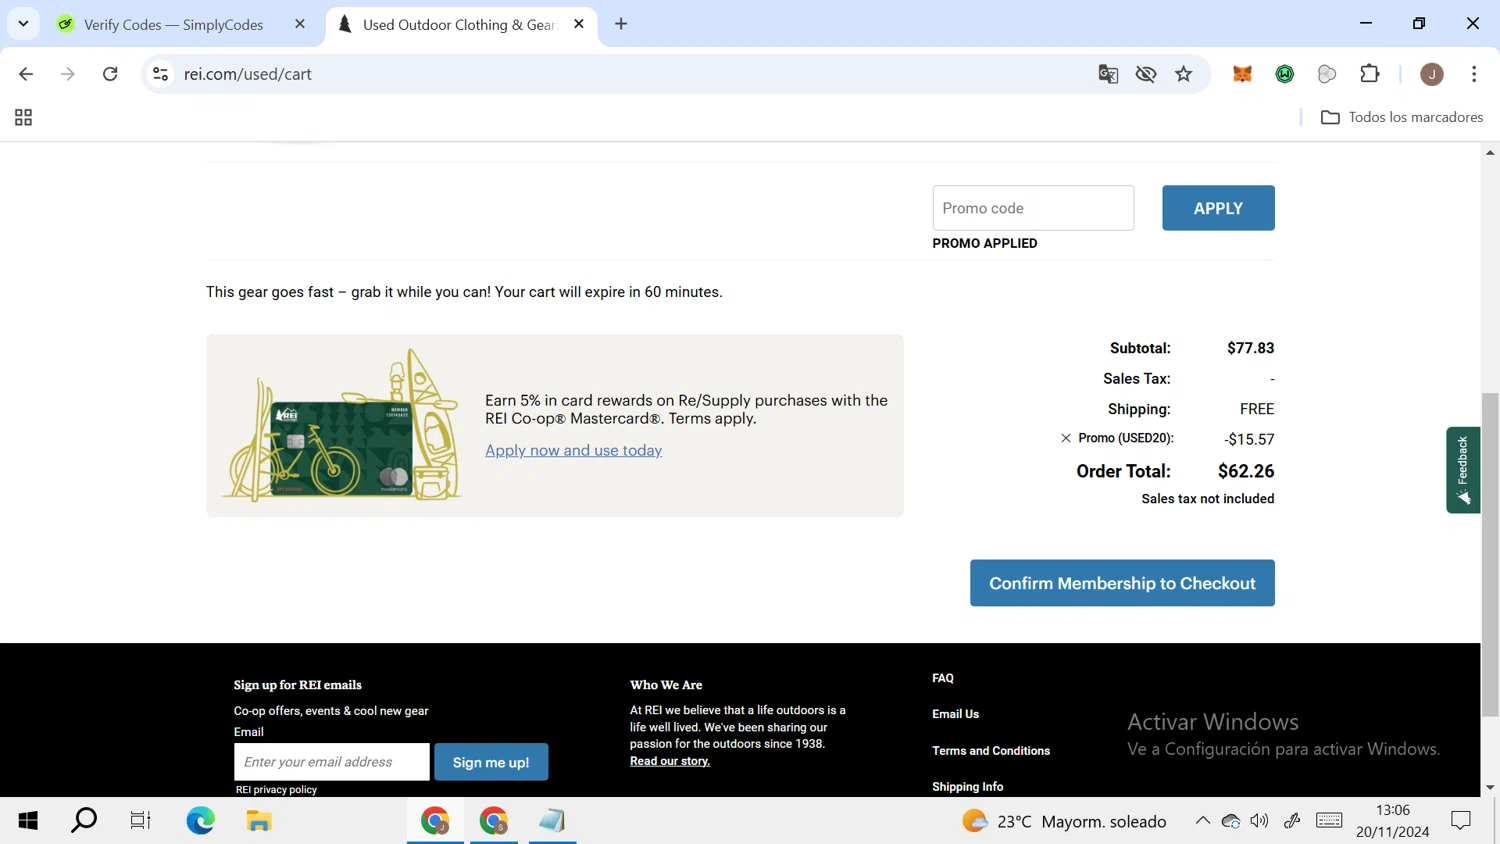The width and height of the screenshot is (1500, 844).
Task: Close the Used Outdoor Clothing & Gear tab
Action: [579, 24]
